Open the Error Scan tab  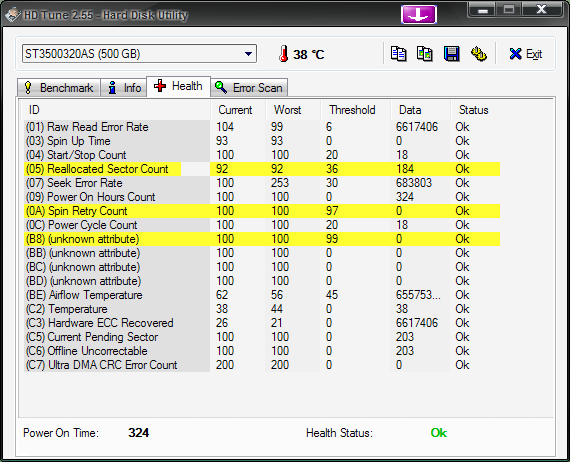pos(249,88)
